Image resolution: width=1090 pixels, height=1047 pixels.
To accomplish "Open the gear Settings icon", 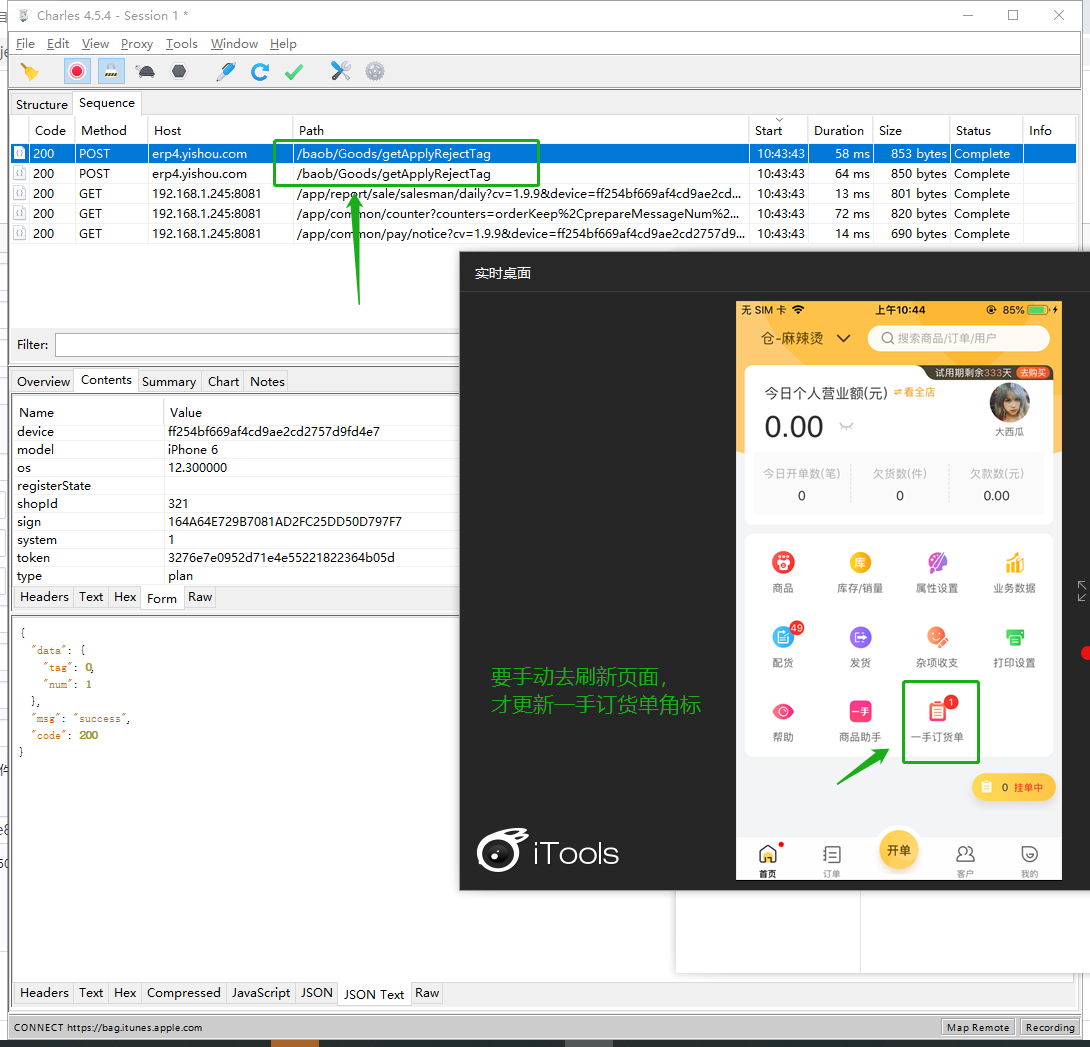I will (375, 72).
